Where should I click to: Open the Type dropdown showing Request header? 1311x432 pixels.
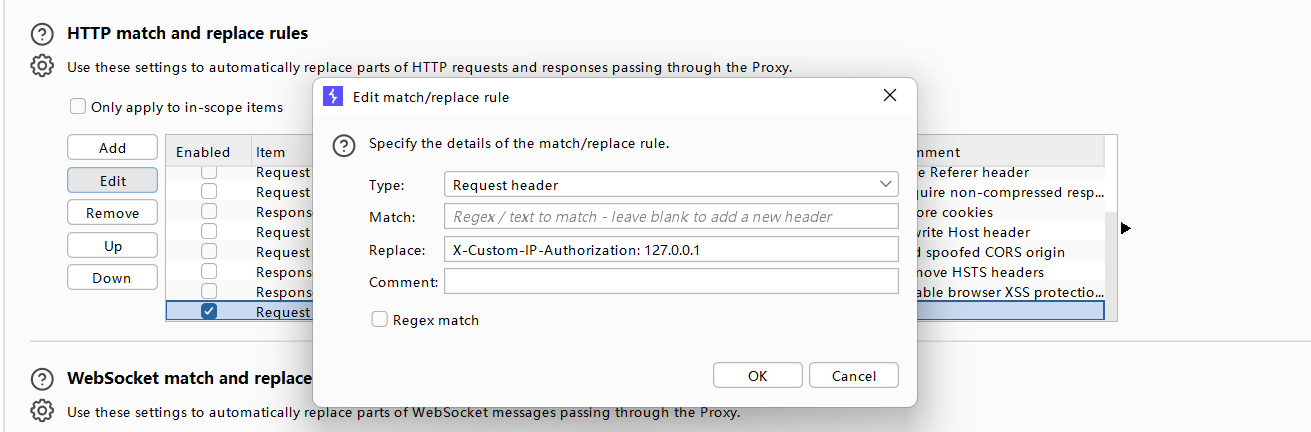click(x=670, y=185)
